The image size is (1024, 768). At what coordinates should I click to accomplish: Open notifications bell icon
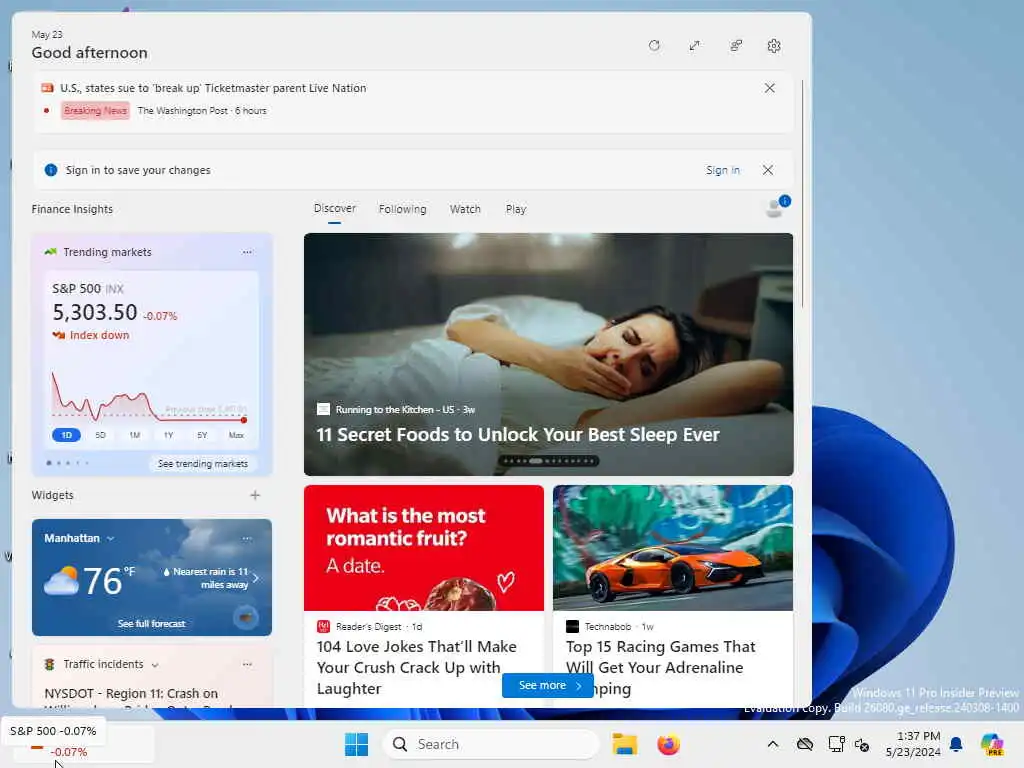pos(956,744)
